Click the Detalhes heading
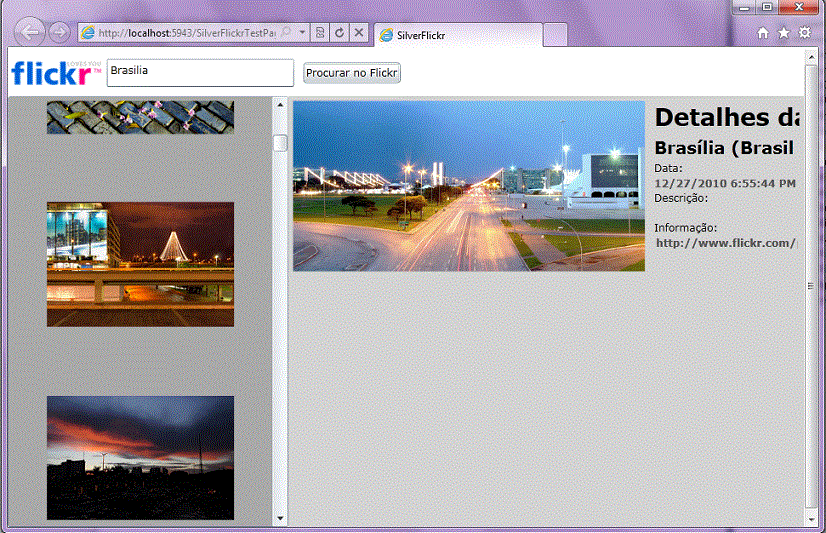 pos(726,117)
